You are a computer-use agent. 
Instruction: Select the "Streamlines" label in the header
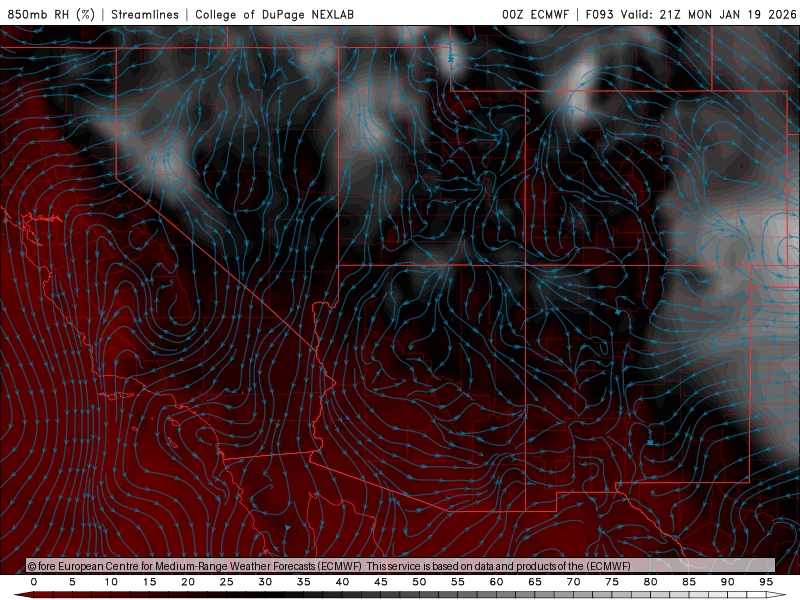pos(145,14)
